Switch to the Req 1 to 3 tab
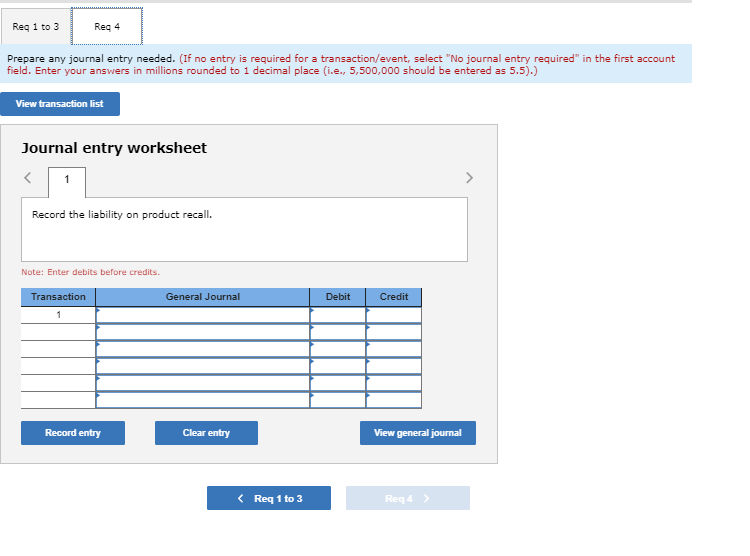750x556 pixels. tap(36, 27)
